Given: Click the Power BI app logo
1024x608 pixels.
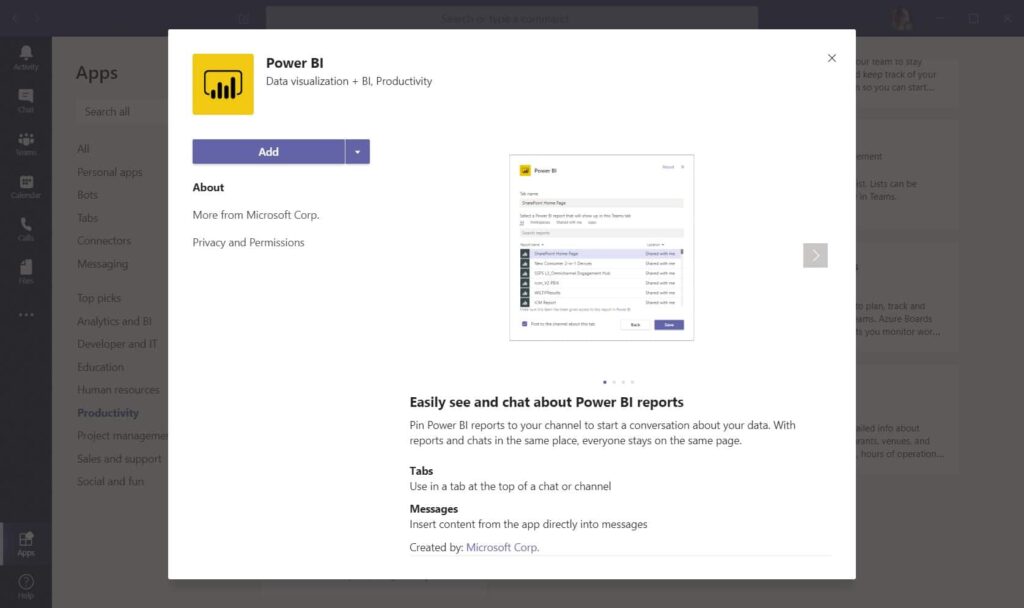Looking at the screenshot, I should [x=223, y=84].
